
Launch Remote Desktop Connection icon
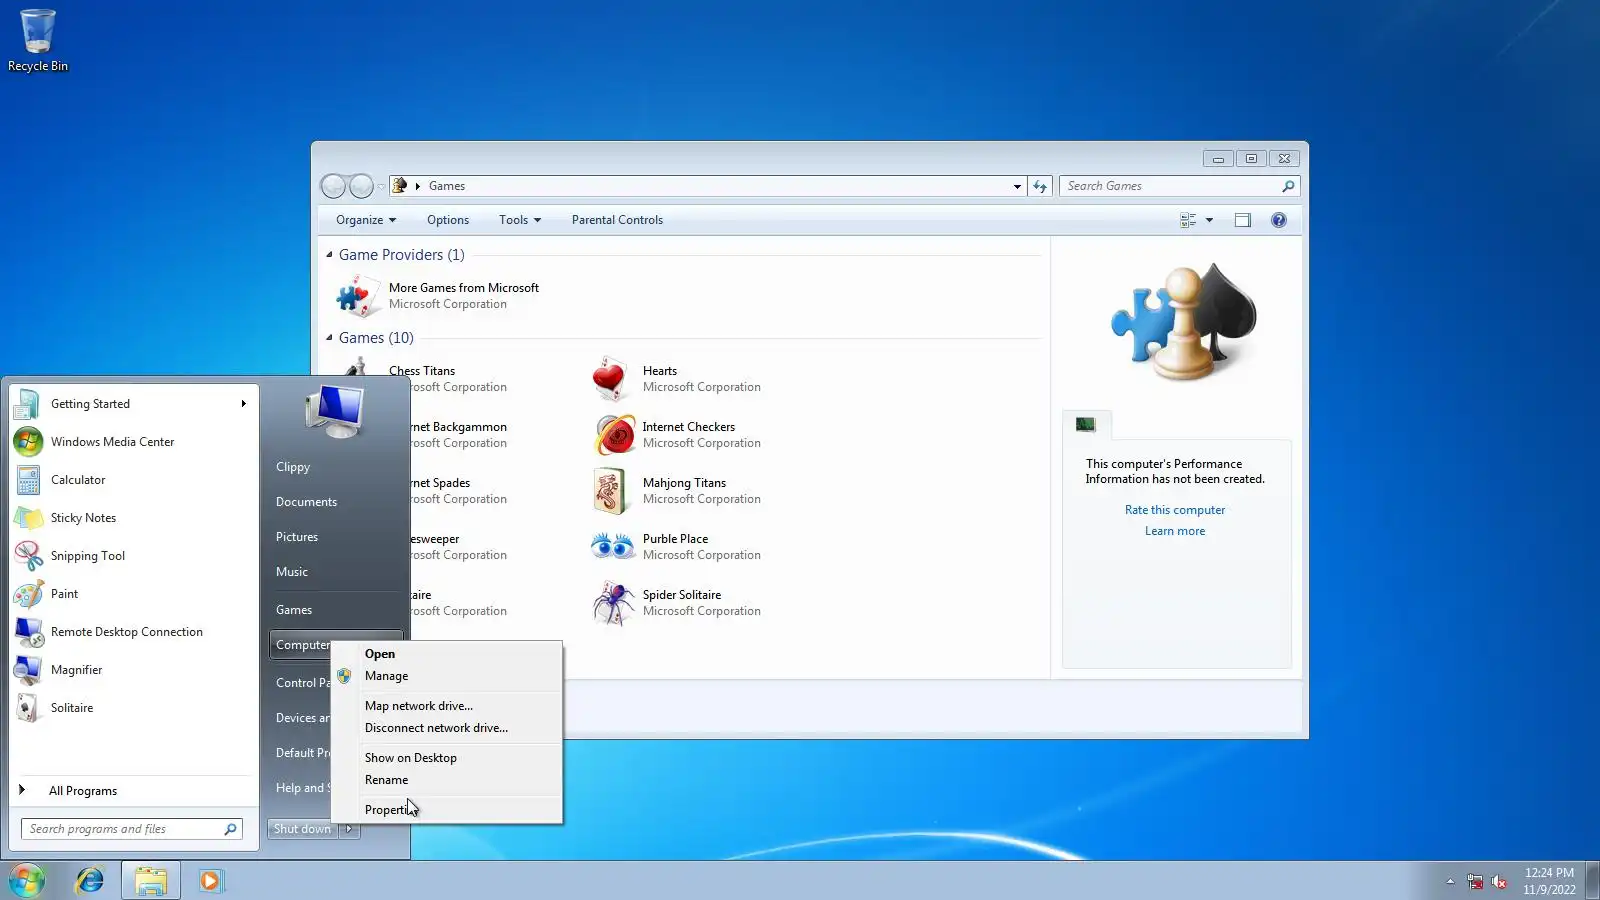tap(28, 632)
